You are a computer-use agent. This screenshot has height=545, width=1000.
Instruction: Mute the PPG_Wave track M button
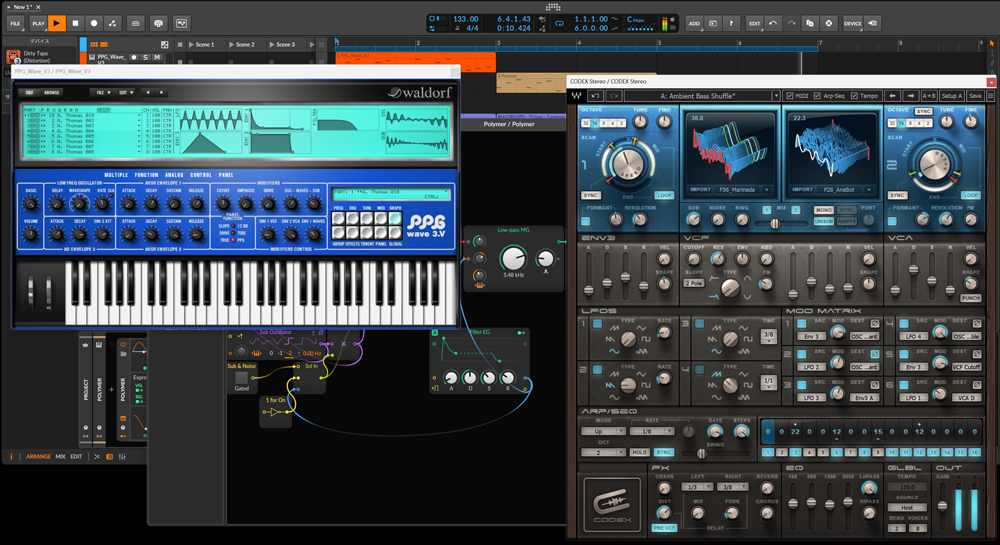(156, 57)
